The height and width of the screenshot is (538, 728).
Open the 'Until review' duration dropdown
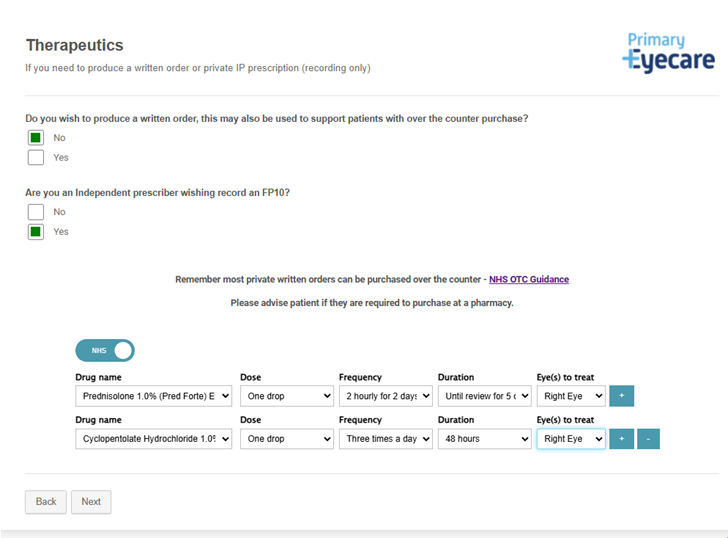click(484, 396)
